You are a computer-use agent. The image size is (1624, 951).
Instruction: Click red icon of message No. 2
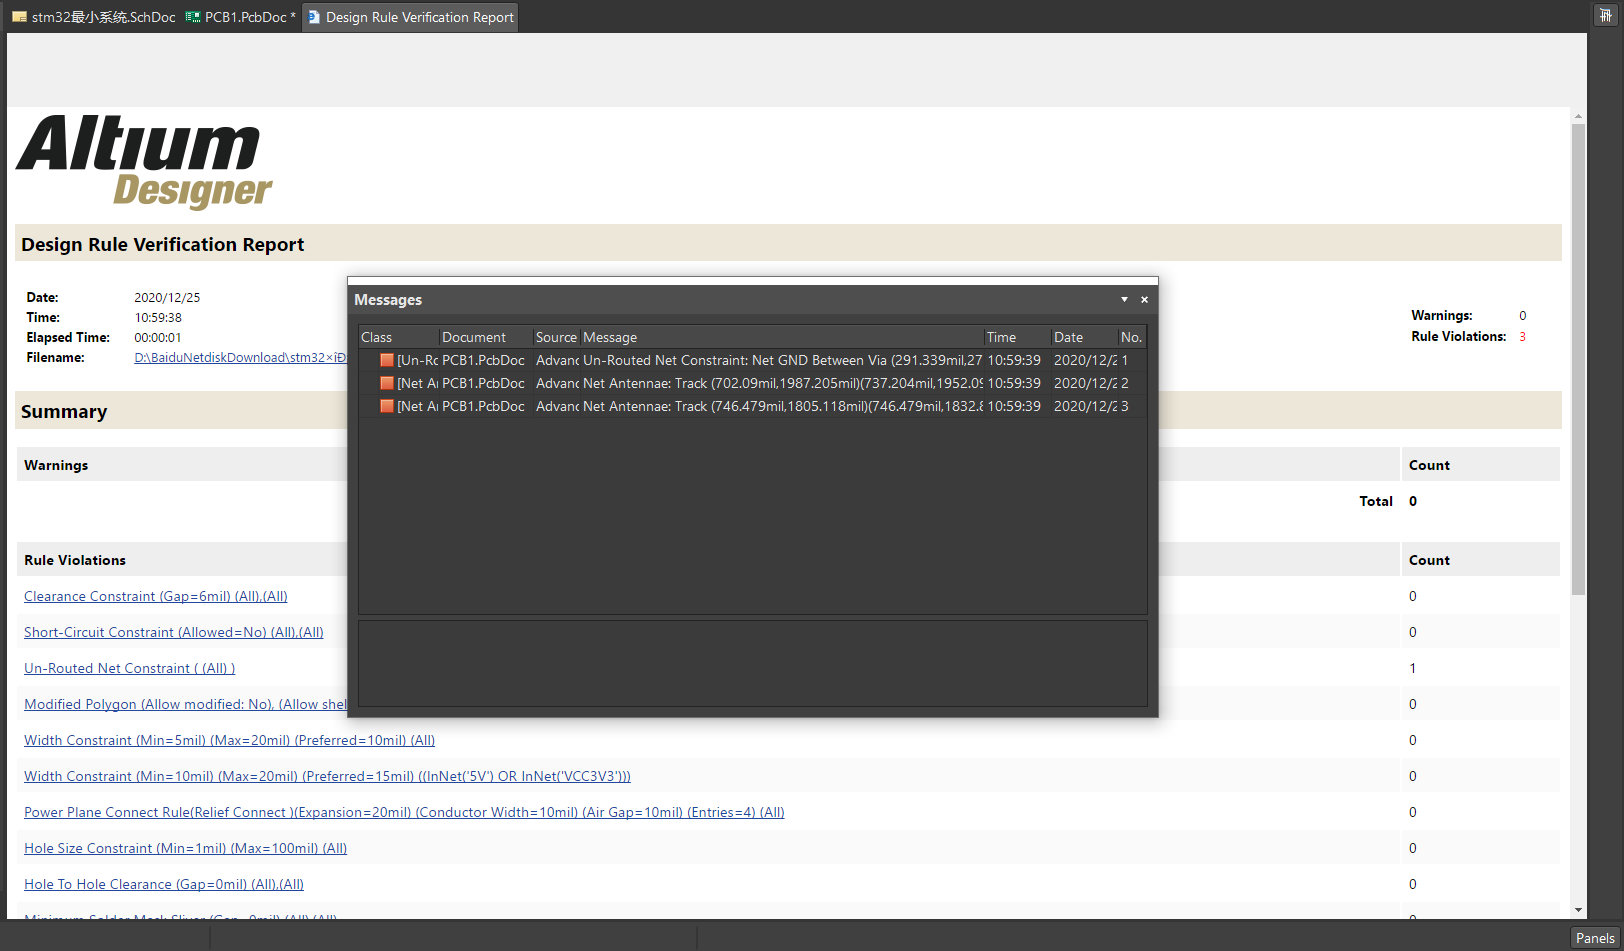386,383
